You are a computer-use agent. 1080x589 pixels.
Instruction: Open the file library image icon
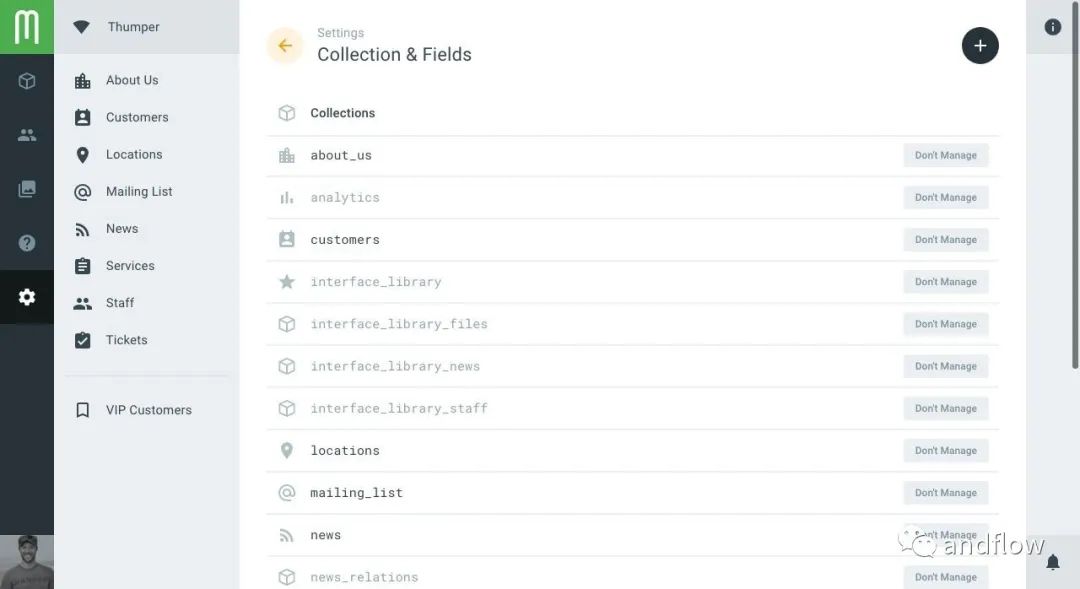click(27, 189)
